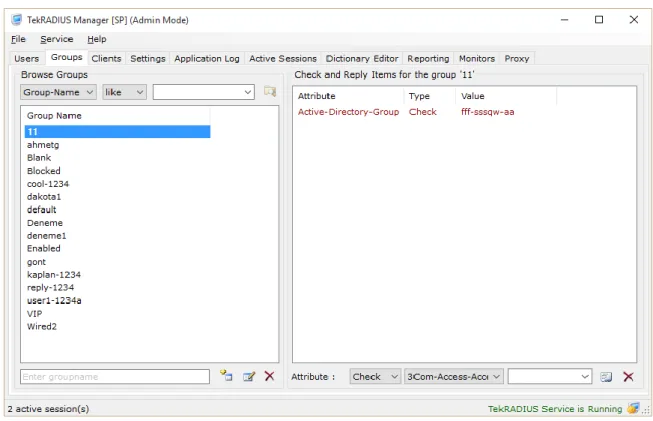Click the Group Name column header
This screenshot has width=653, height=421.
[x=117, y=116]
